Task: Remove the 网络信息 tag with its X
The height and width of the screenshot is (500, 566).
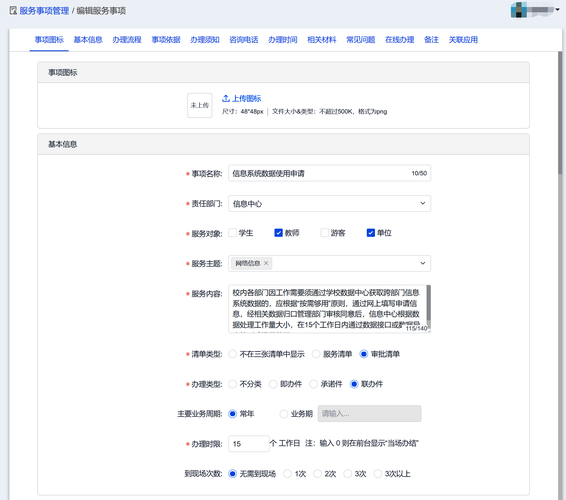Action: [x=266, y=263]
